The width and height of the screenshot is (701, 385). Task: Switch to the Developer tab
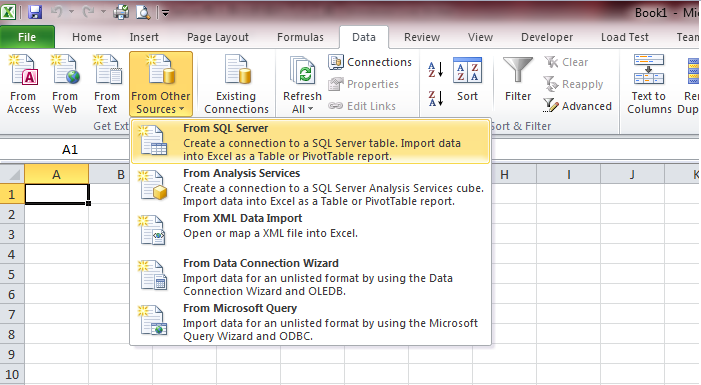547,37
